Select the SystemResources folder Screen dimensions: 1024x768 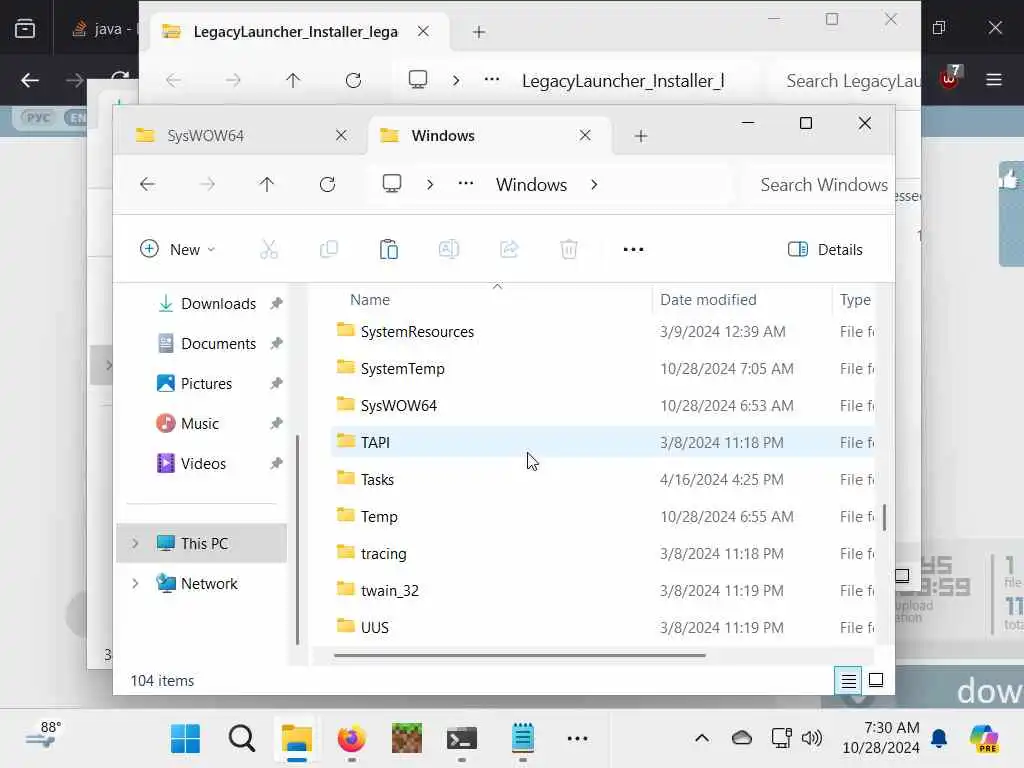(x=602, y=332)
